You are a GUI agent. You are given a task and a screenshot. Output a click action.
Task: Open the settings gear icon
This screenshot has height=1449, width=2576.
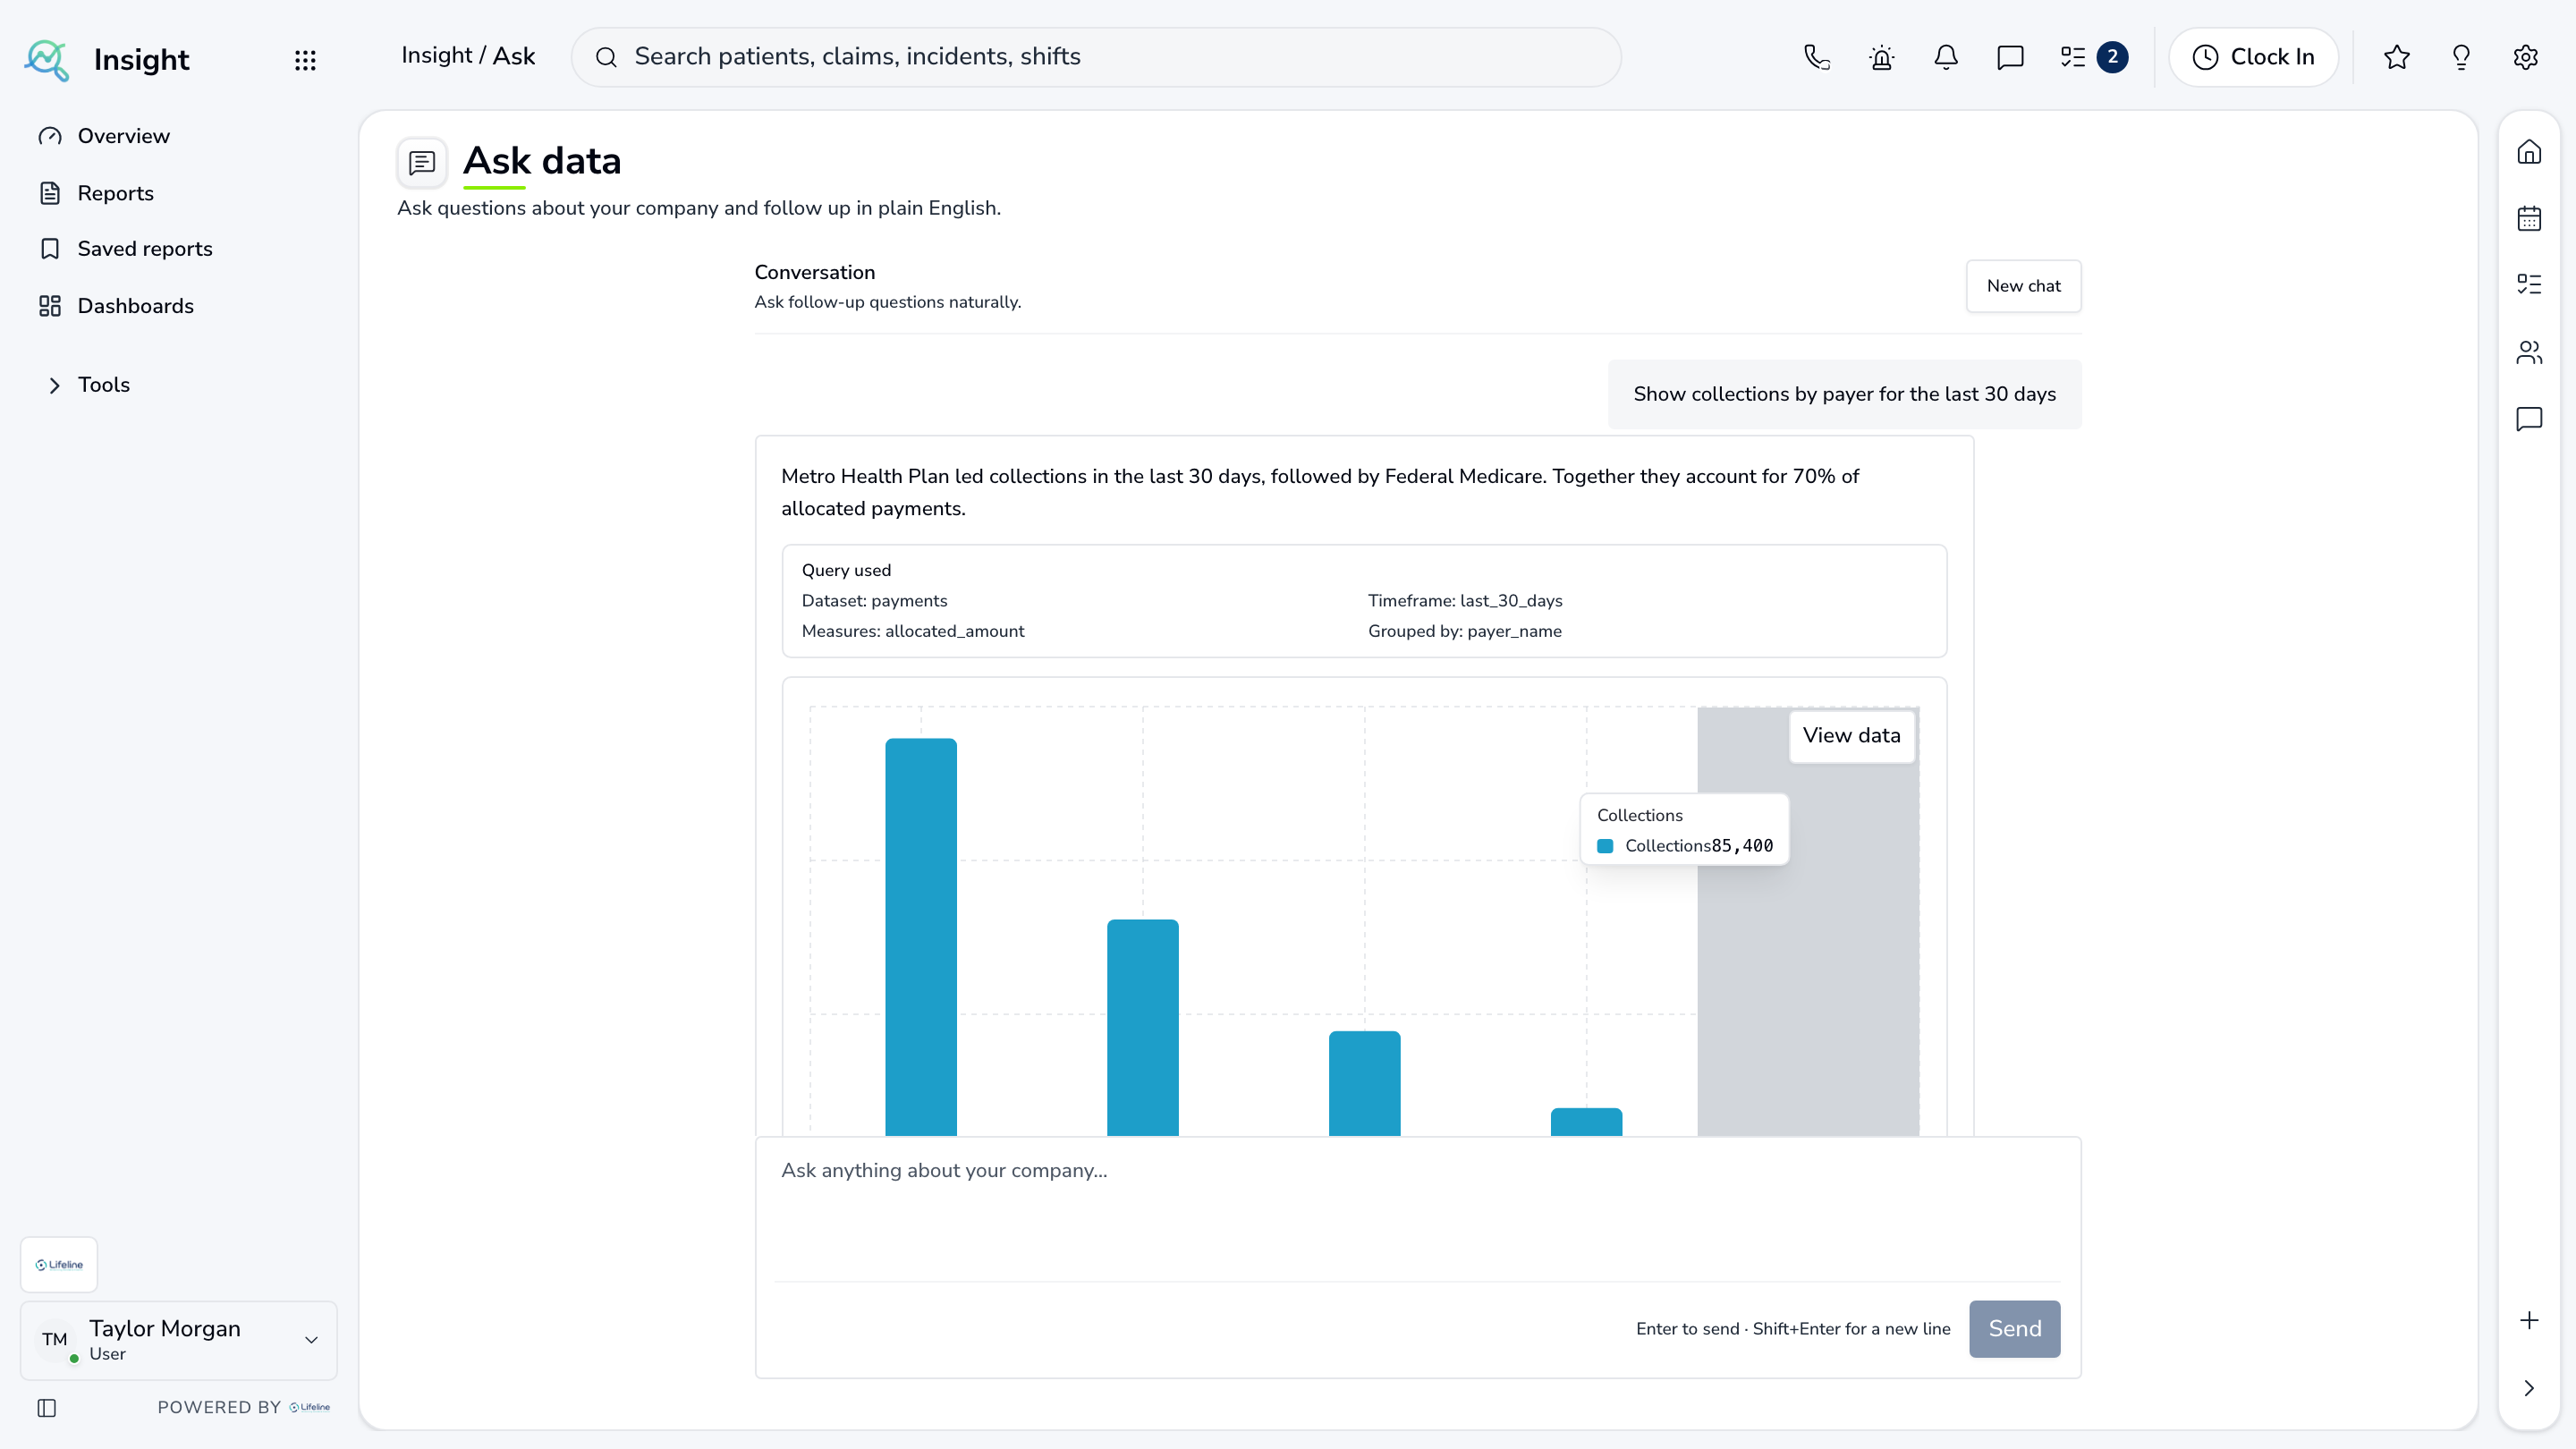2526,57
